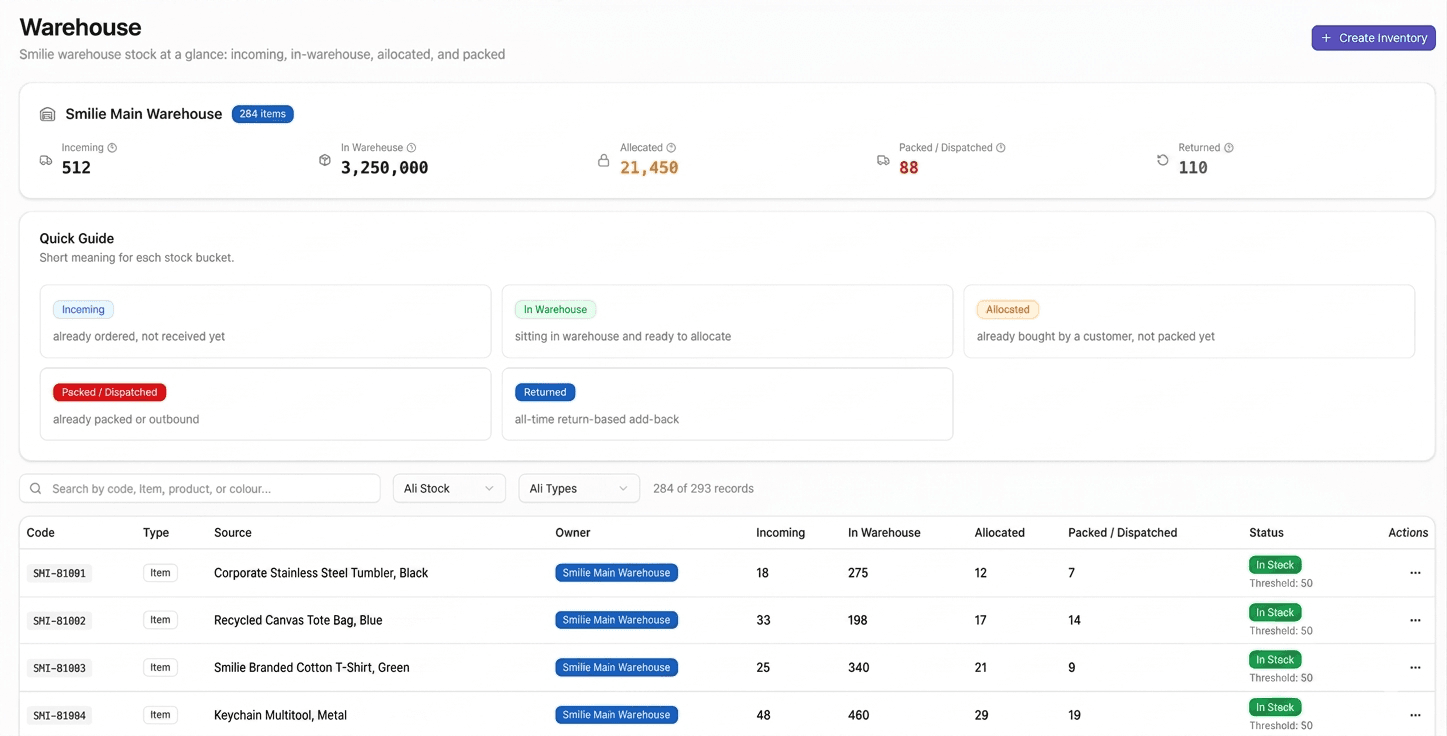Click the Create Inventory button
Image resolution: width=1447 pixels, height=736 pixels.
(1373, 38)
